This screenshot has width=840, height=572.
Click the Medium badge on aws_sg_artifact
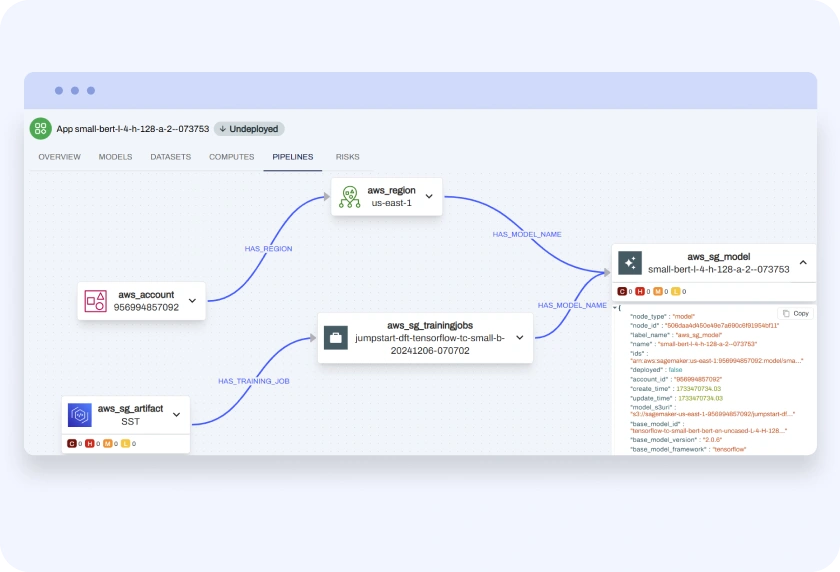tap(107, 443)
